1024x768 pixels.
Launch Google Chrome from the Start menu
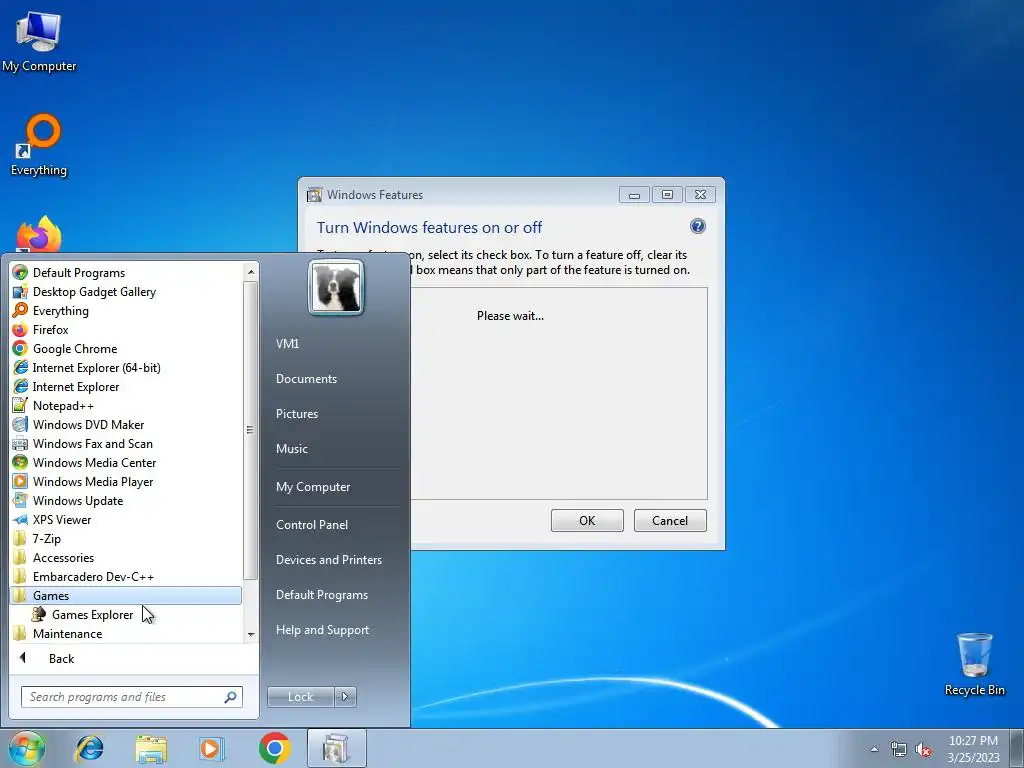click(126, 349)
